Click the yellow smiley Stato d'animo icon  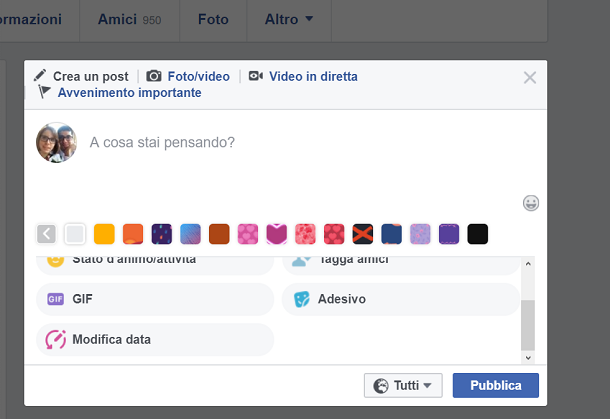[55, 261]
